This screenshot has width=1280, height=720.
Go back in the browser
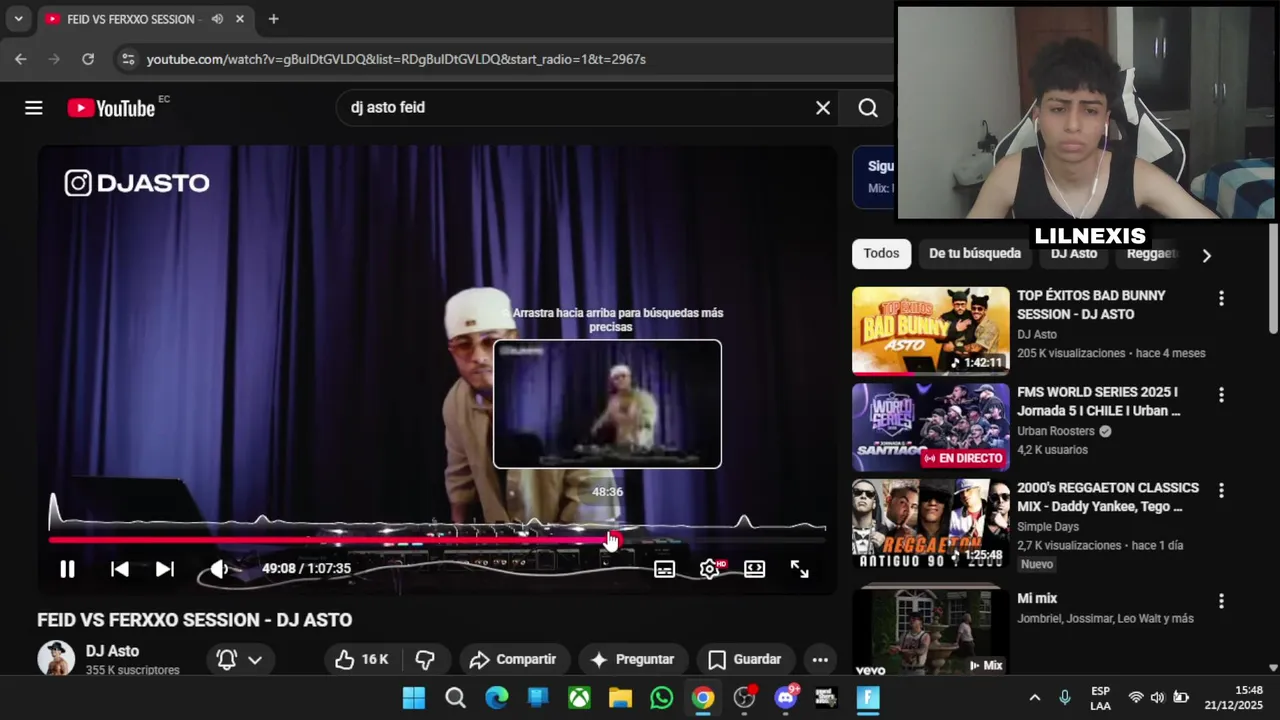point(20,59)
